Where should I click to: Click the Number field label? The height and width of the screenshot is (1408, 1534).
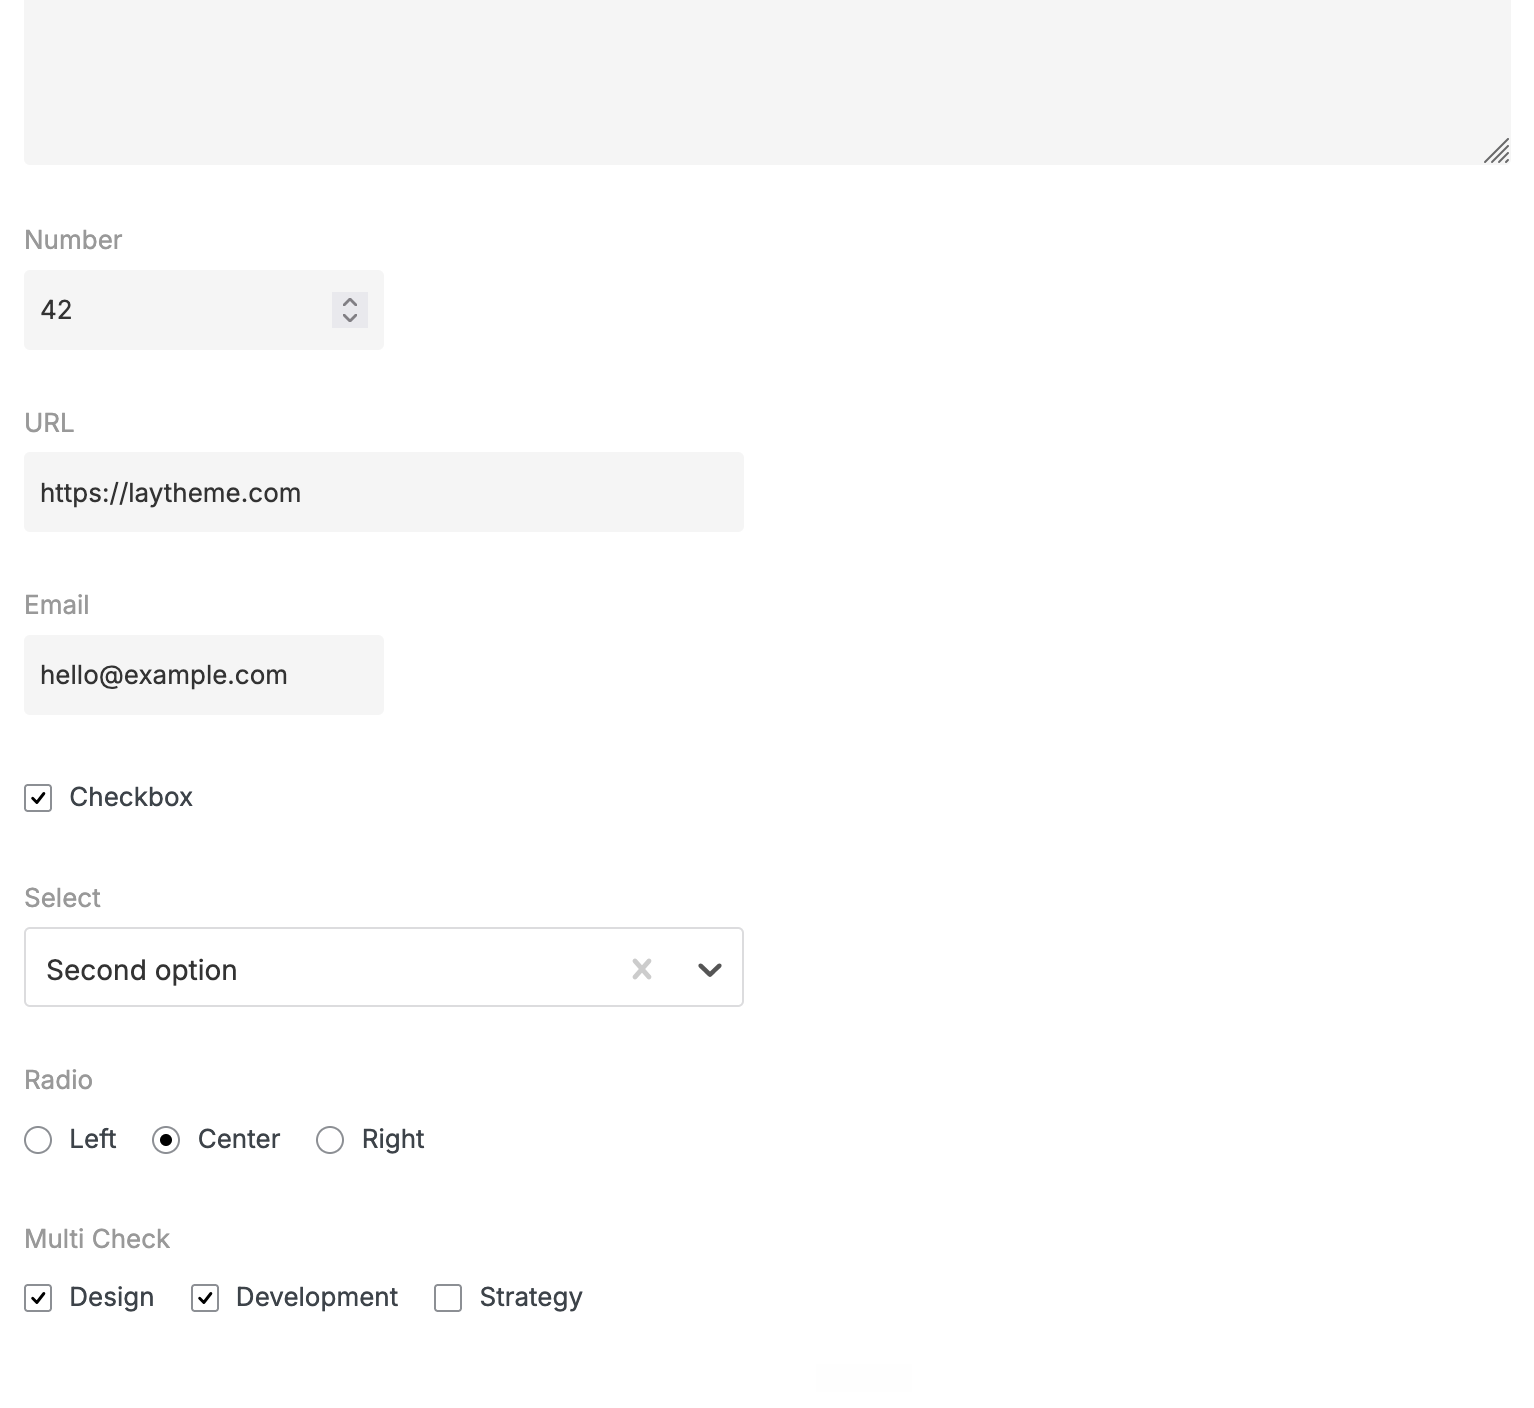pos(73,240)
